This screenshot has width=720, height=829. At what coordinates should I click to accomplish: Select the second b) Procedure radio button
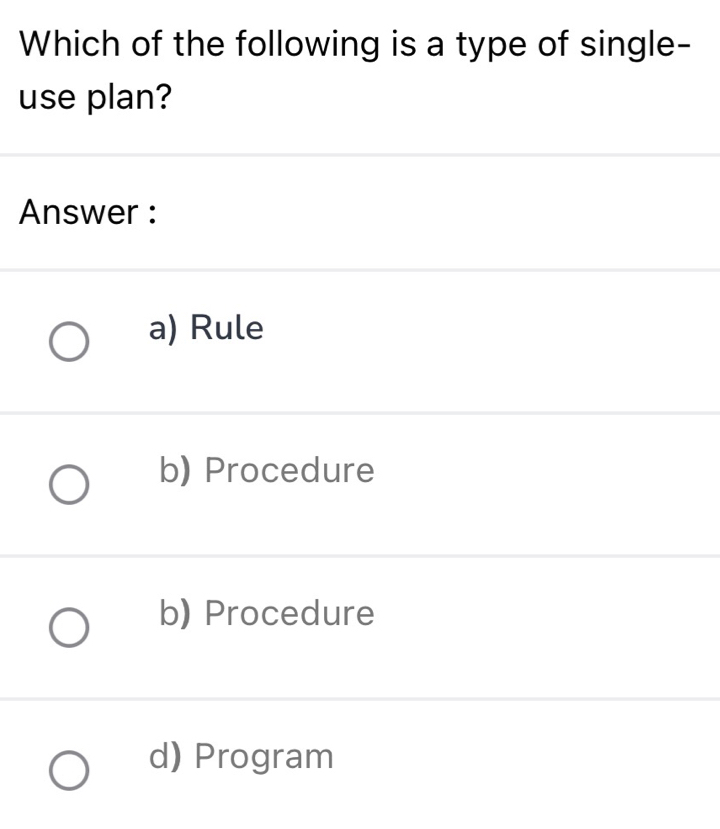(68, 629)
